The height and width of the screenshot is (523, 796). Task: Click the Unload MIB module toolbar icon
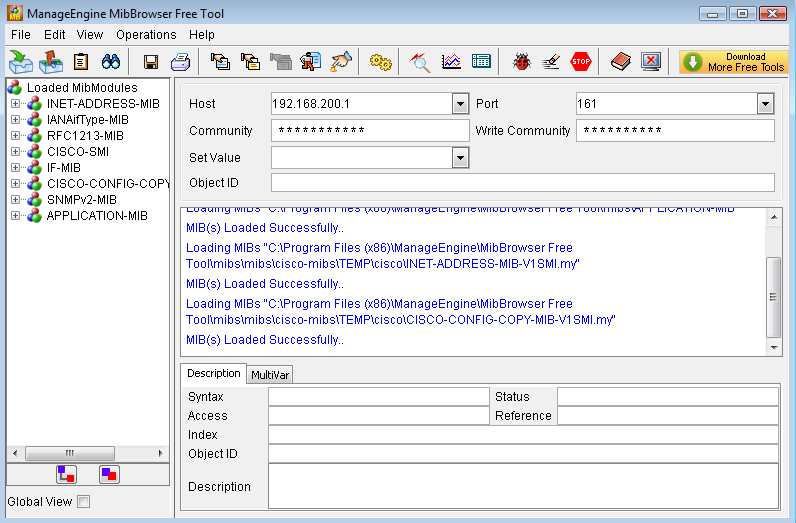51,62
